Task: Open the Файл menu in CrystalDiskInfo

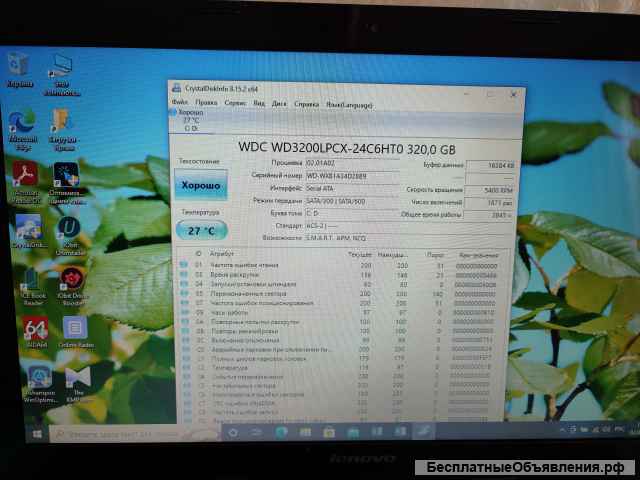Action: coord(181,102)
